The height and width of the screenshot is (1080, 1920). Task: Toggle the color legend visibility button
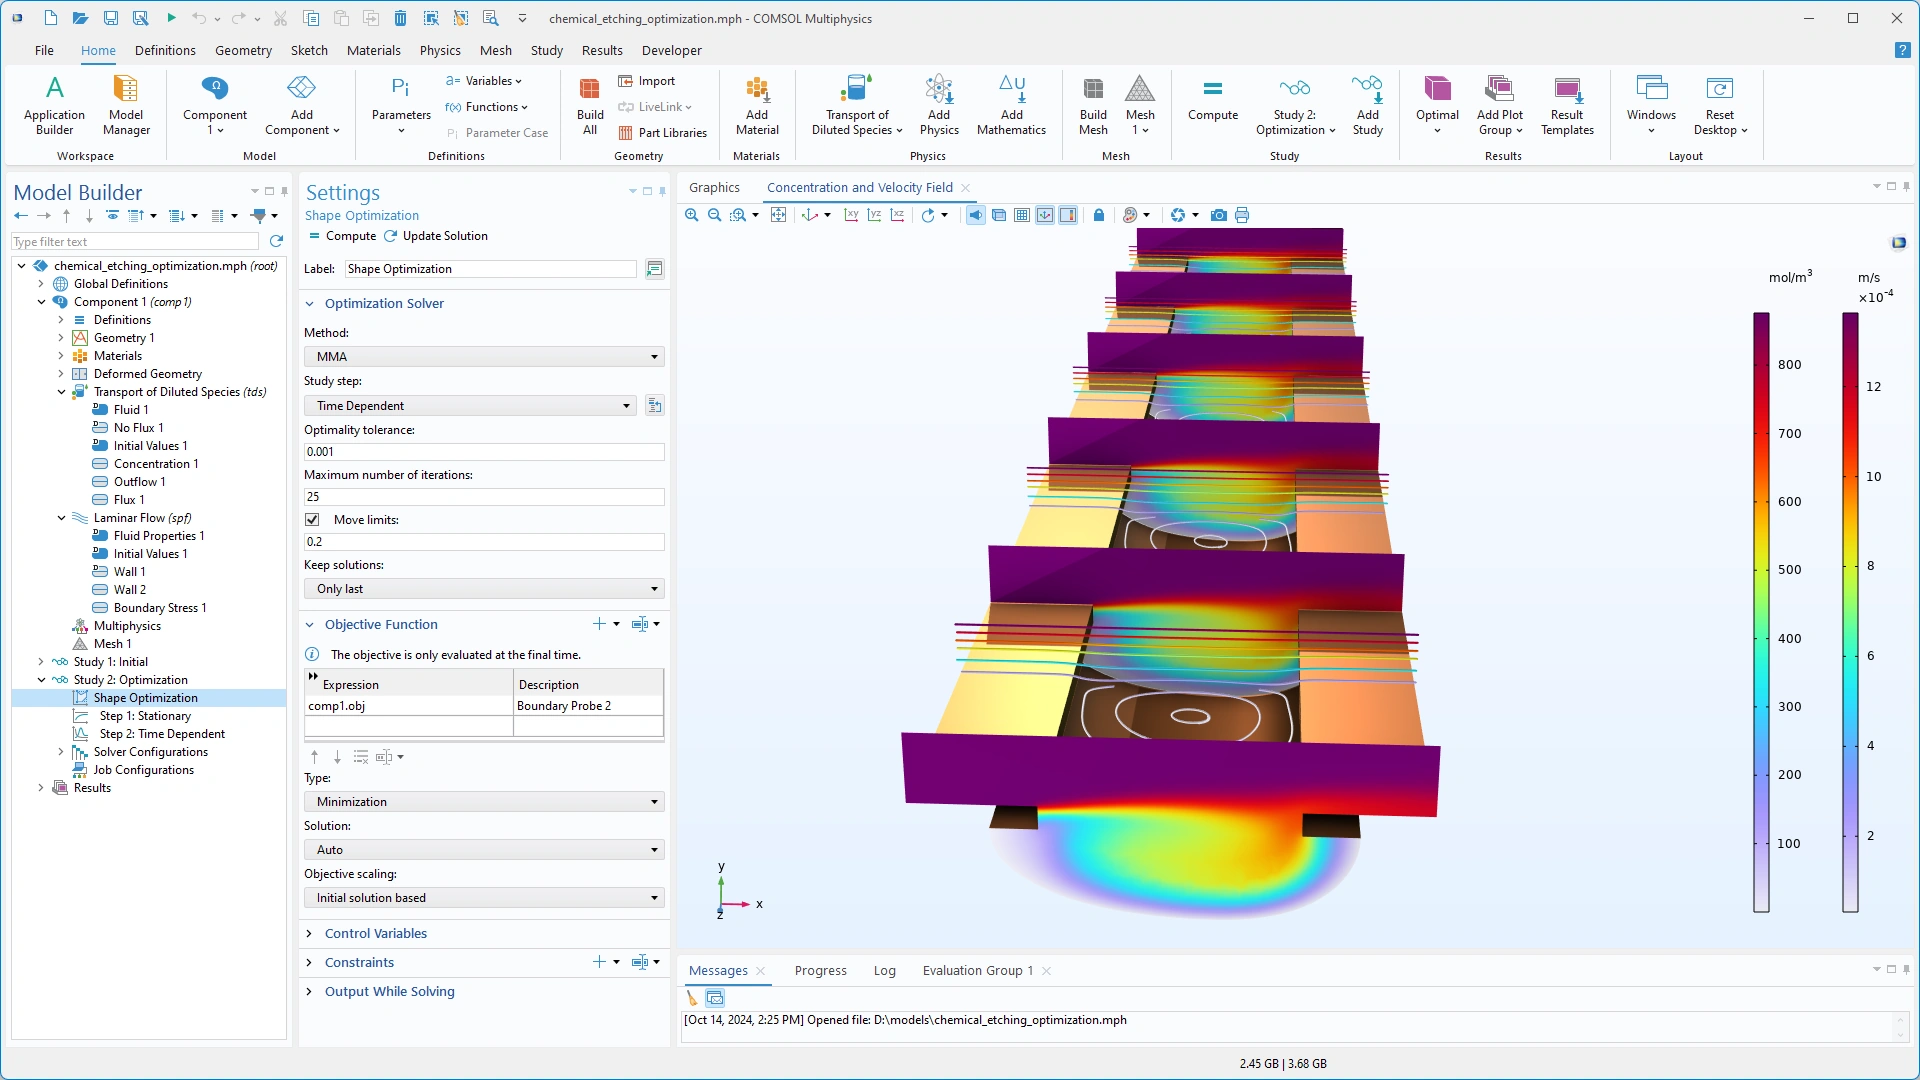pyautogui.click(x=1068, y=215)
